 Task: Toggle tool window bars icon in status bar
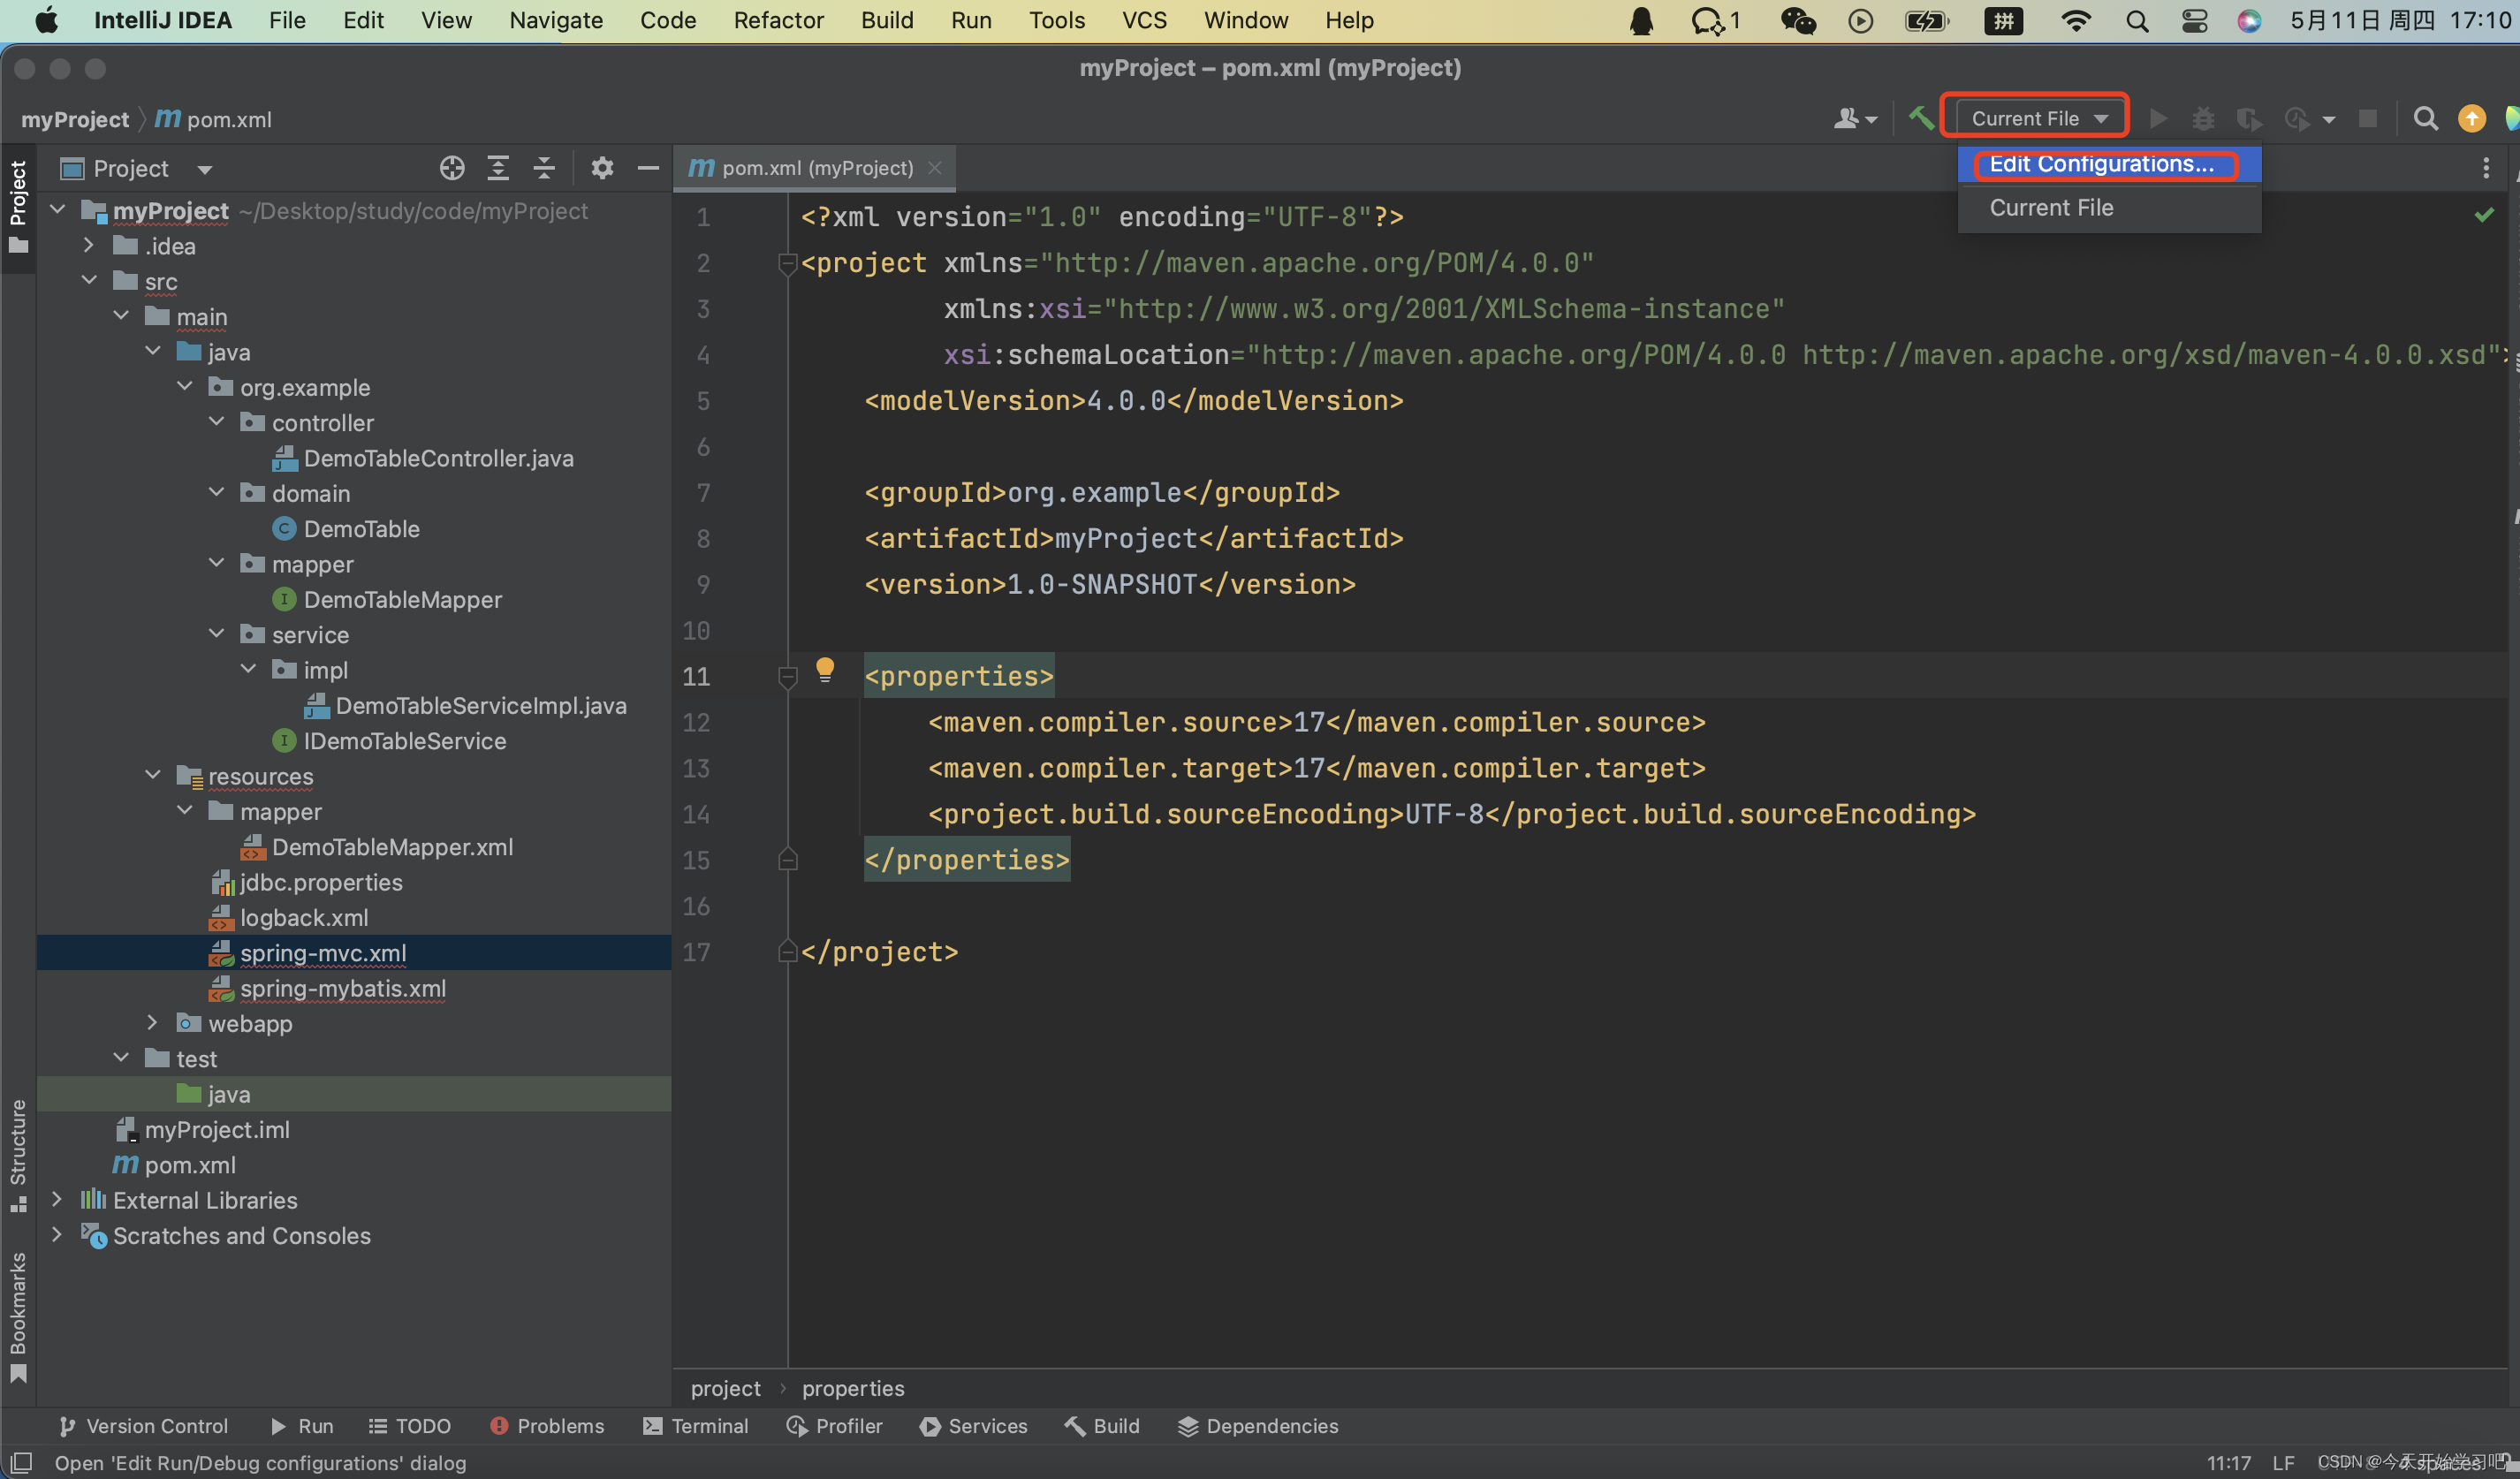(x=21, y=1462)
